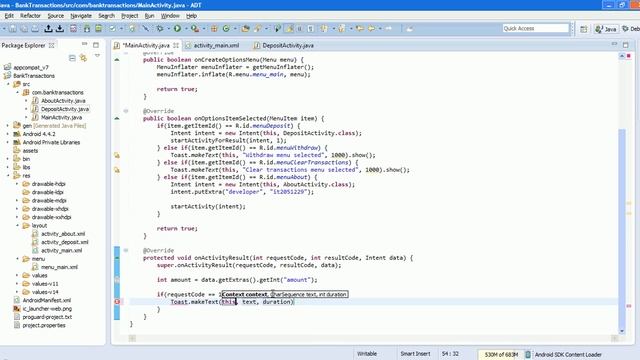Collapse the layout folder node
Image resolution: width=640 pixels, height=360 pixels.
[17, 226]
